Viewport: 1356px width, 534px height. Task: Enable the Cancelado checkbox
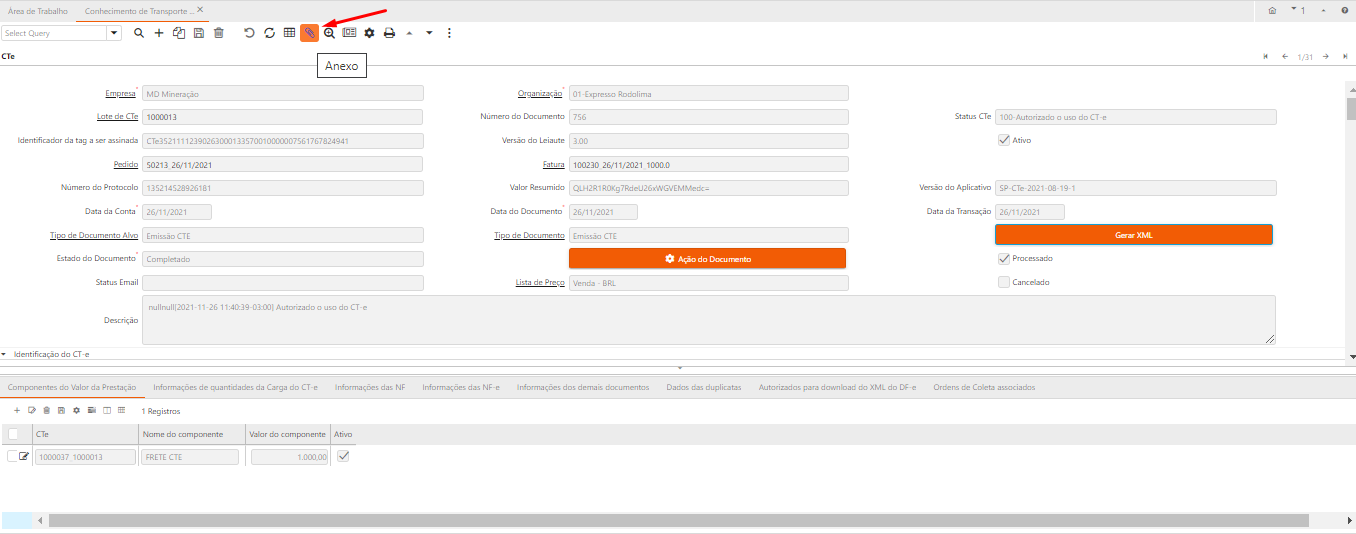1004,282
